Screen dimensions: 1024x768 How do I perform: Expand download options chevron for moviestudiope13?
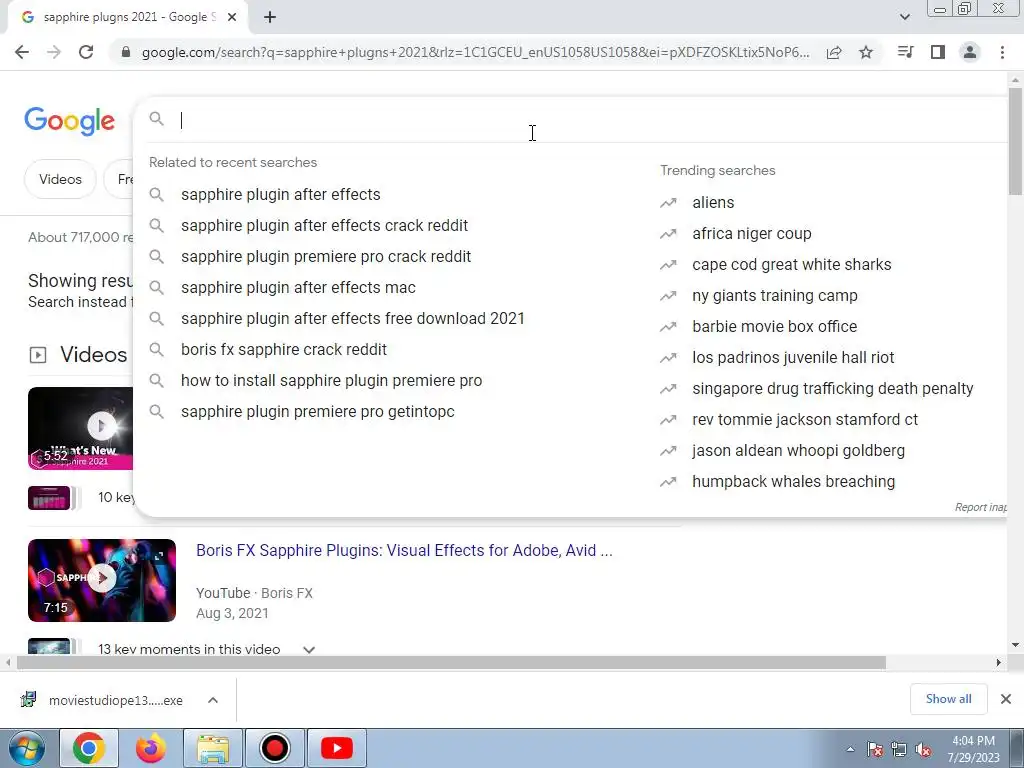tap(213, 700)
